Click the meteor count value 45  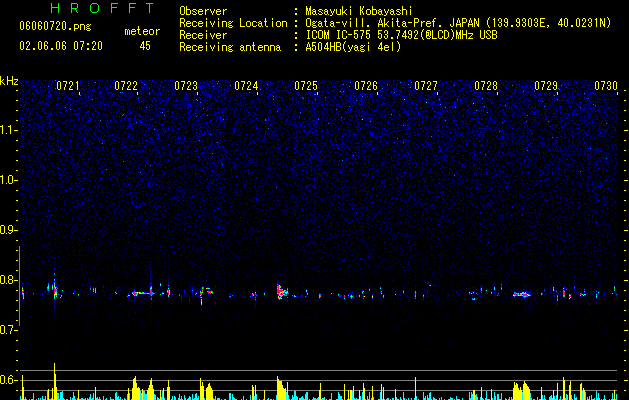click(145, 46)
